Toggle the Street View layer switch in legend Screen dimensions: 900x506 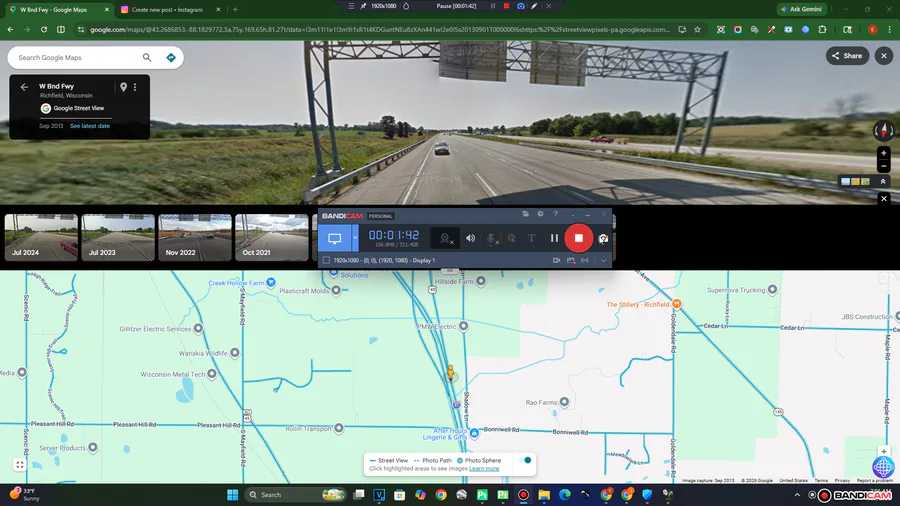525,460
